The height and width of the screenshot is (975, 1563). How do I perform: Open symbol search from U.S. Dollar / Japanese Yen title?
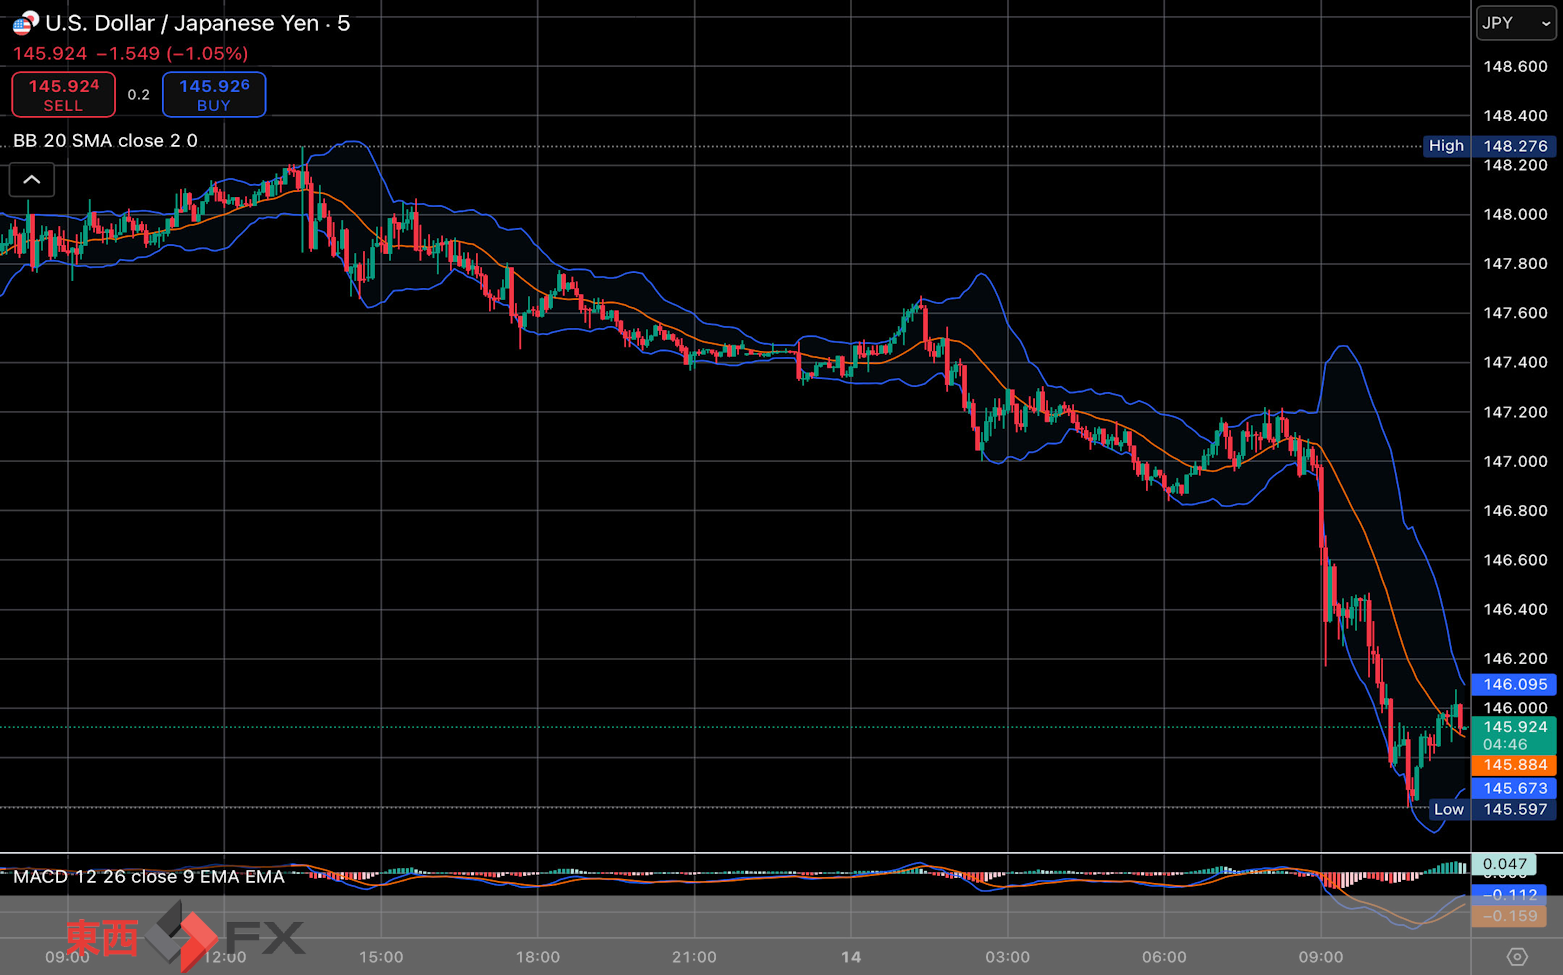click(x=182, y=23)
